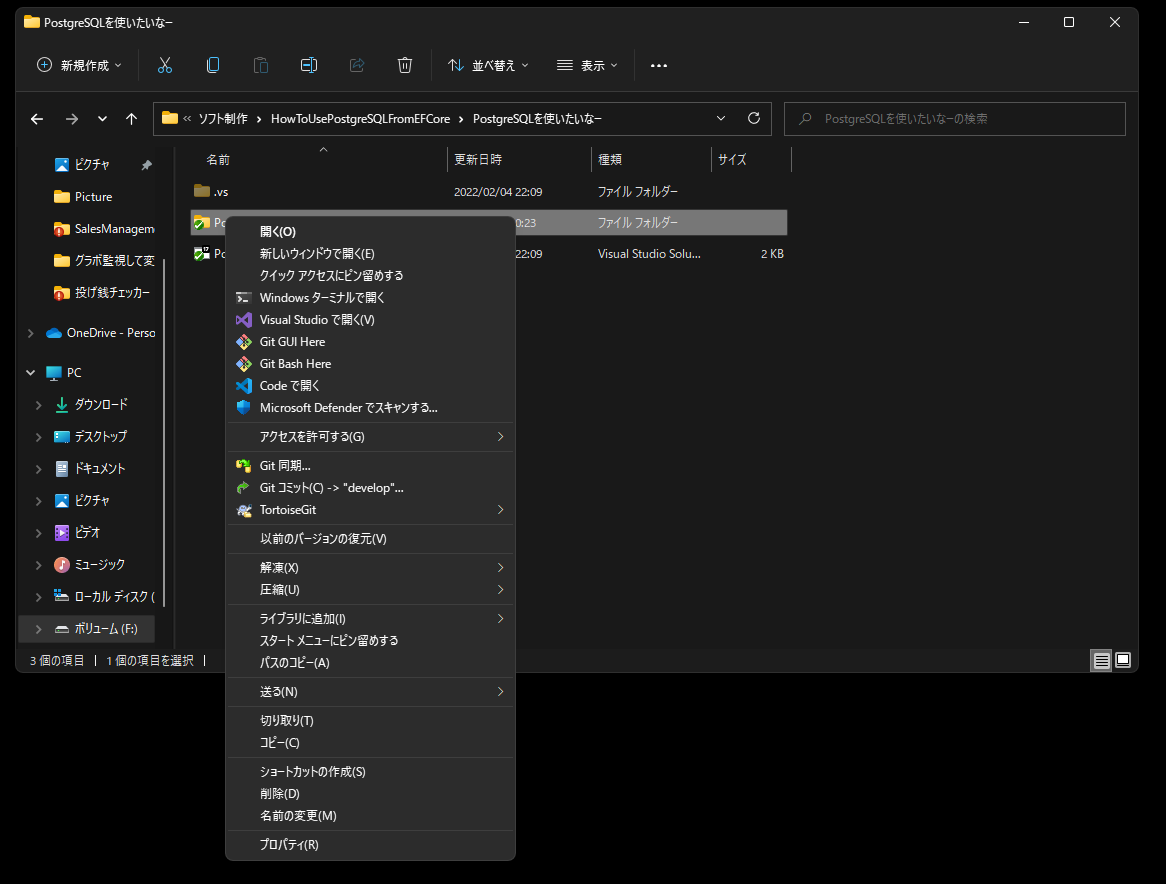The image size is (1166, 884).
Task: Choose 新しいウィンドウで開く(E)
Action: pos(370,254)
